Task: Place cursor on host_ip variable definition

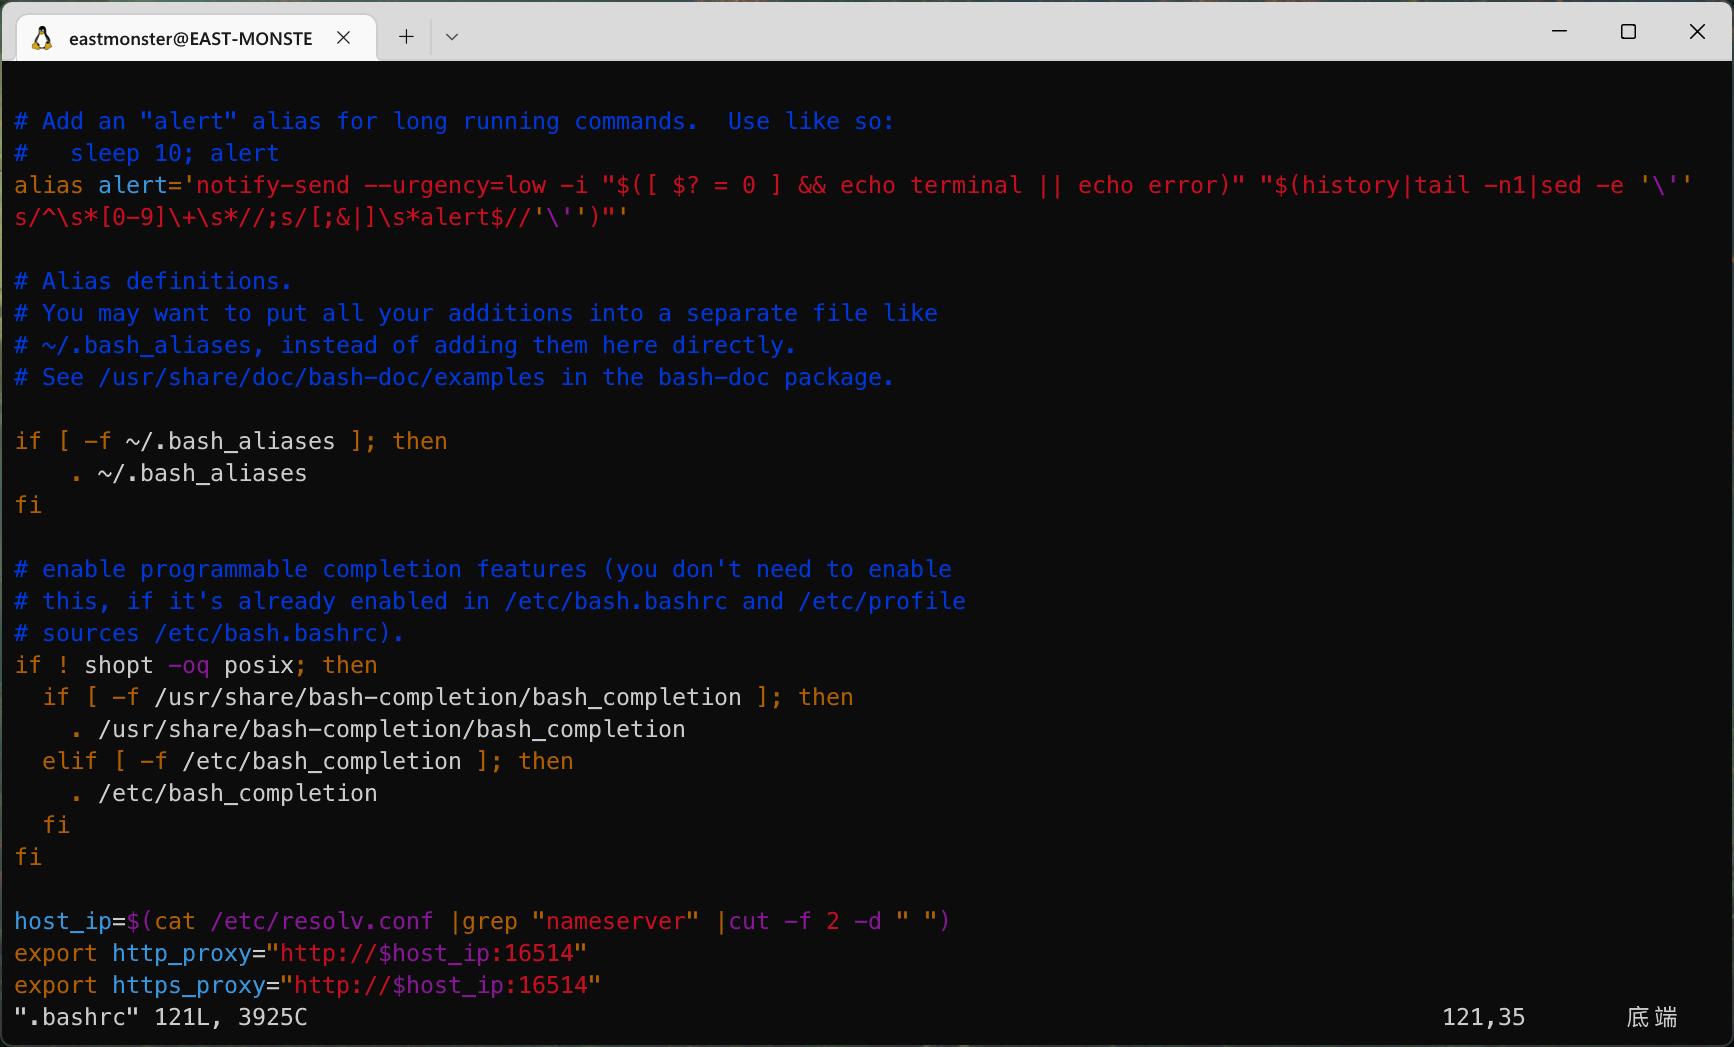Action: coord(62,921)
